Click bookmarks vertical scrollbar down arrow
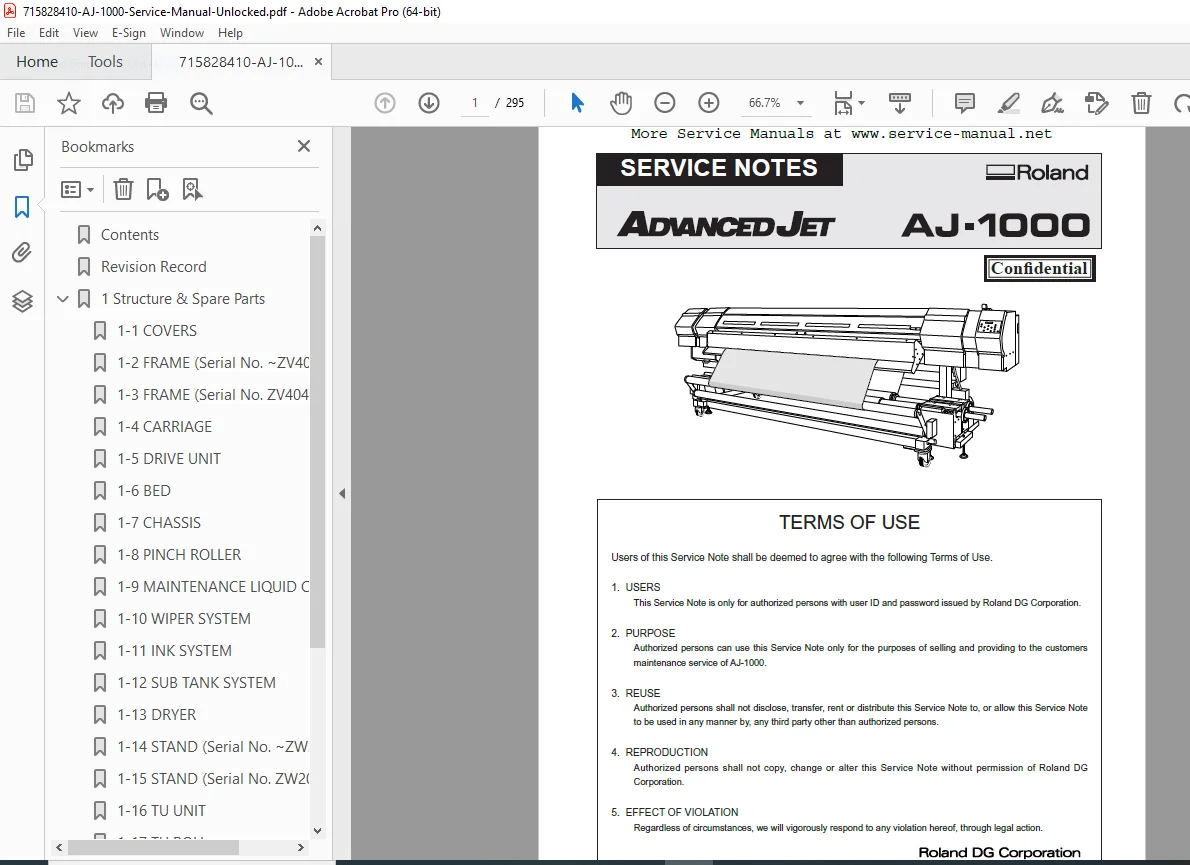The width and height of the screenshot is (1190, 865). (x=317, y=831)
